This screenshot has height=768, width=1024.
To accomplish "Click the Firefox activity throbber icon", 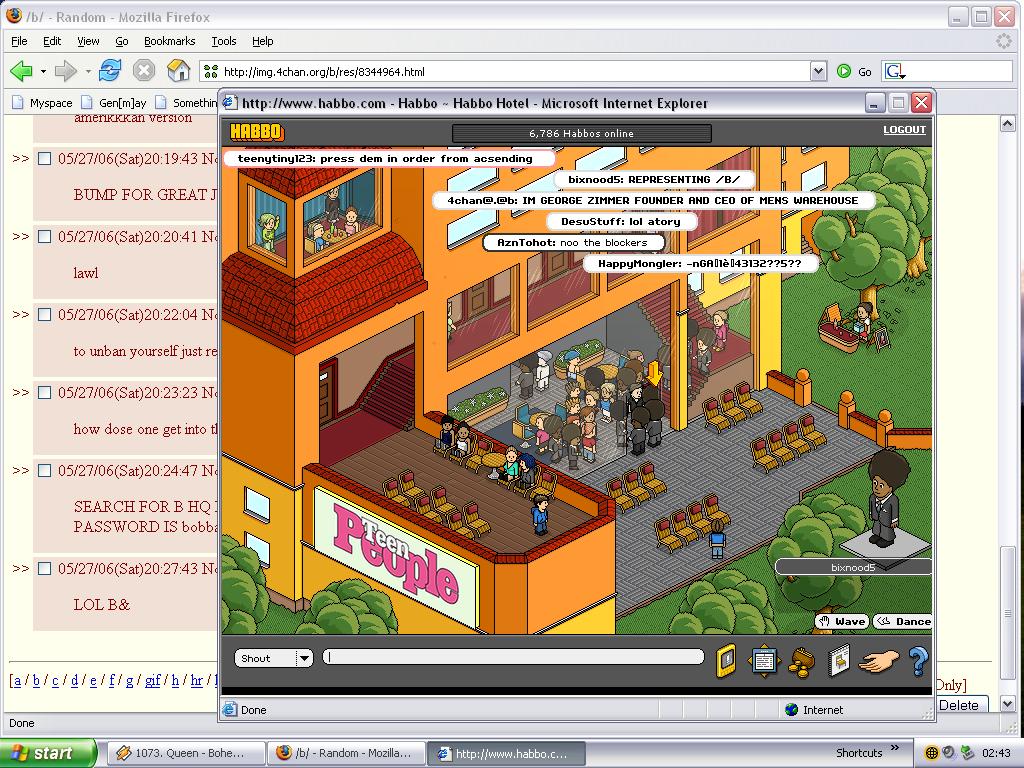I will click(x=1004, y=41).
